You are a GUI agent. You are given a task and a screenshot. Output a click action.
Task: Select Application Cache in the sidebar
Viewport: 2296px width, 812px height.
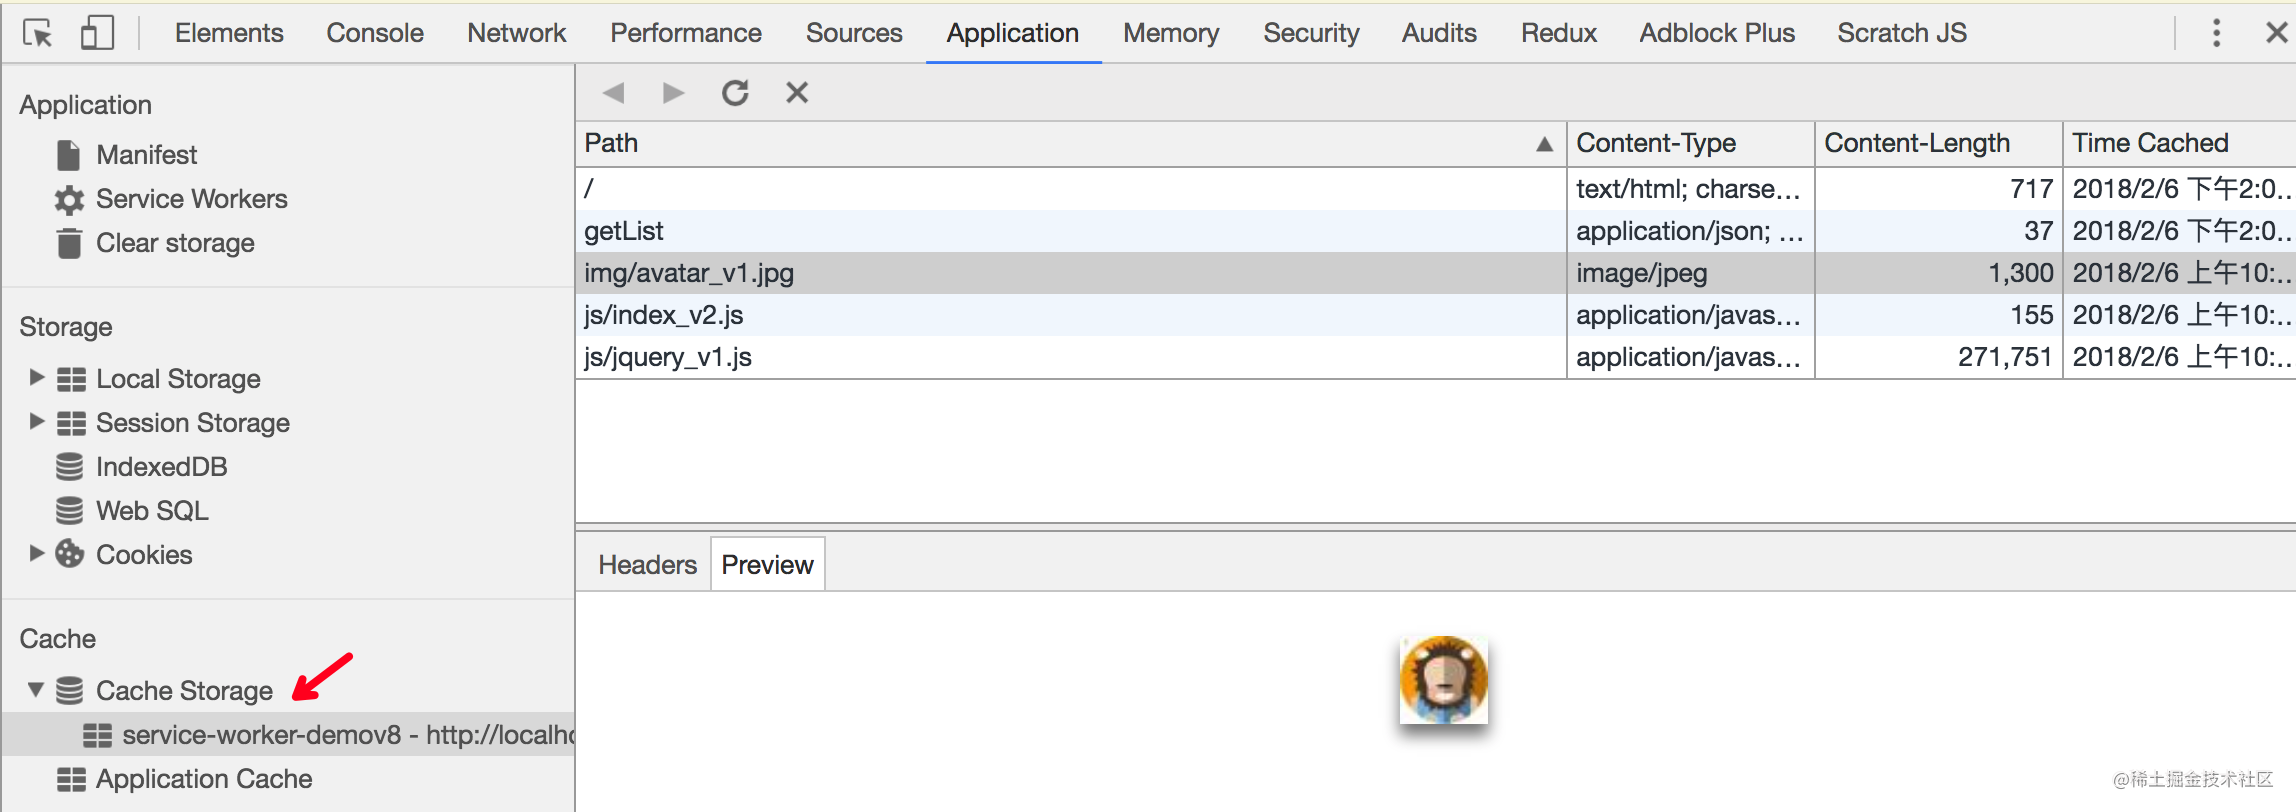tap(204, 779)
